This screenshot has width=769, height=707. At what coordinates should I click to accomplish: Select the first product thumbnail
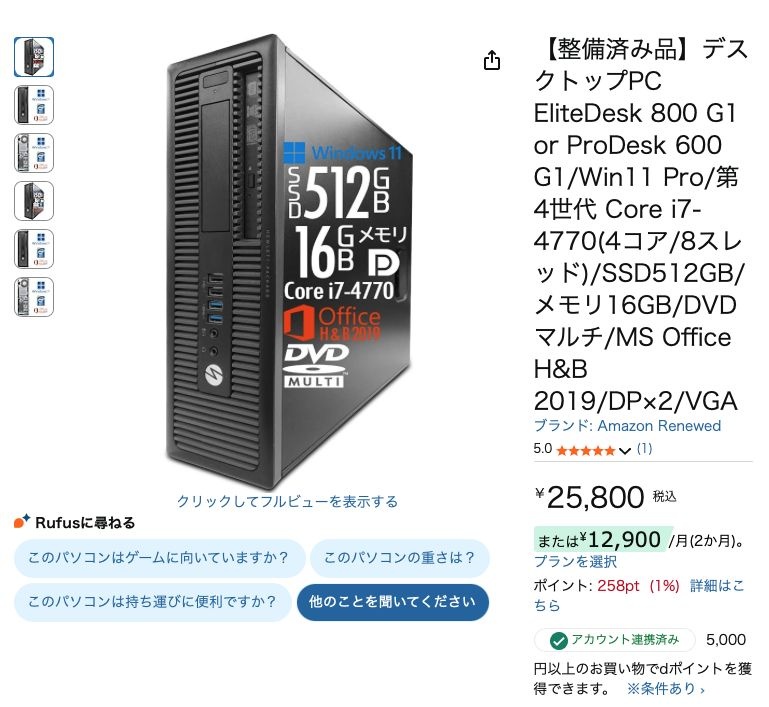(34, 57)
